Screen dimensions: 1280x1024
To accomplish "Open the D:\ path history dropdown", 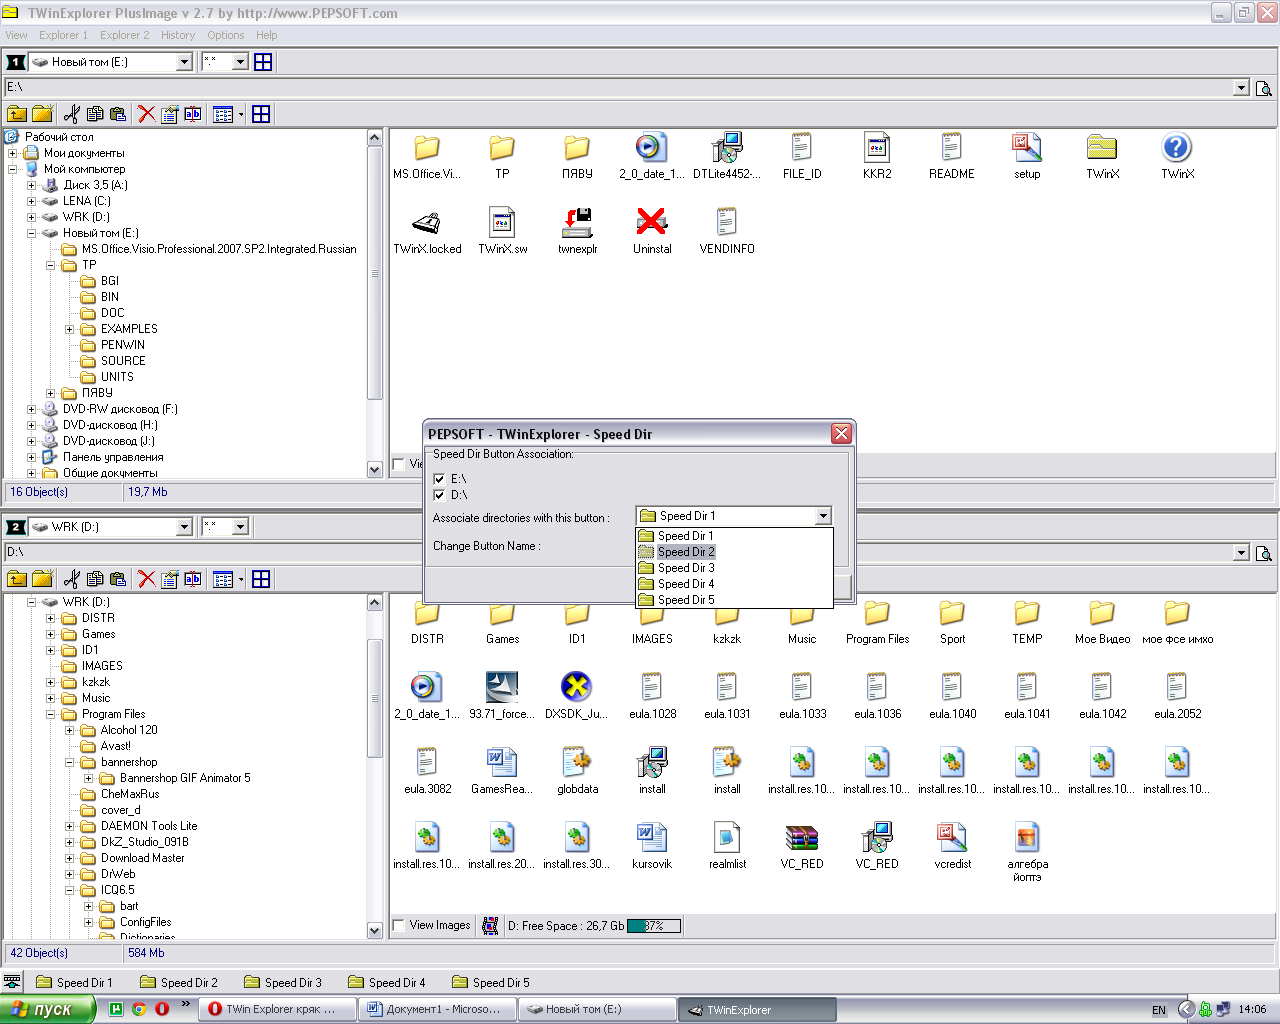I will click(x=1241, y=553).
